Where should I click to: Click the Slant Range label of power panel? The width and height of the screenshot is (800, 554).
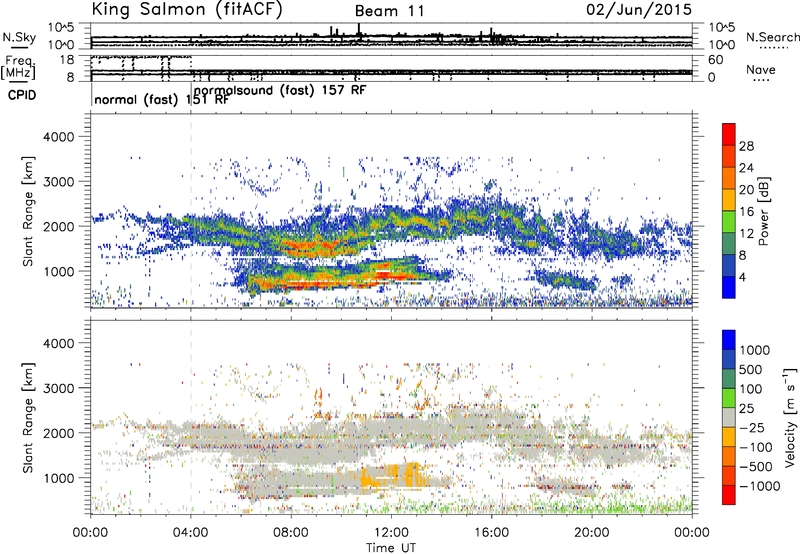[x=28, y=211]
